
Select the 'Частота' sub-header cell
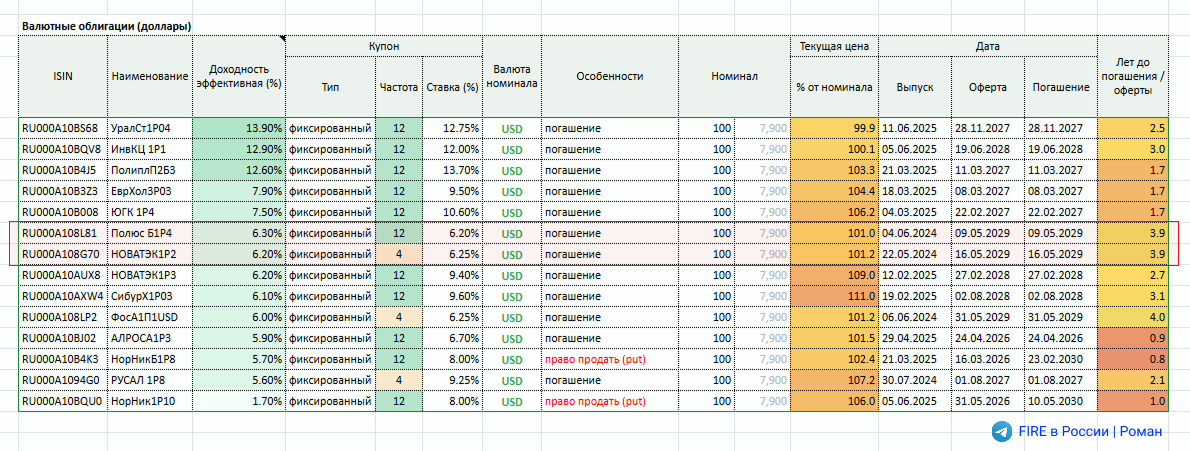pyautogui.click(x=398, y=87)
